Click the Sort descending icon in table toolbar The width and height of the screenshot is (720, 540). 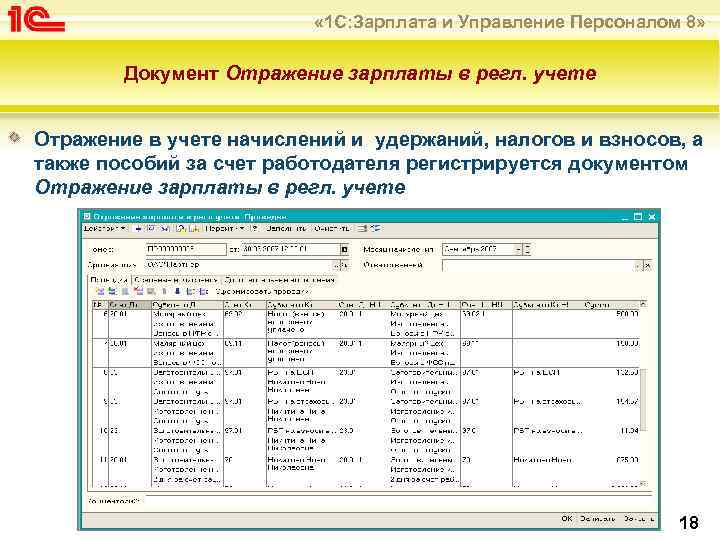(x=203, y=291)
